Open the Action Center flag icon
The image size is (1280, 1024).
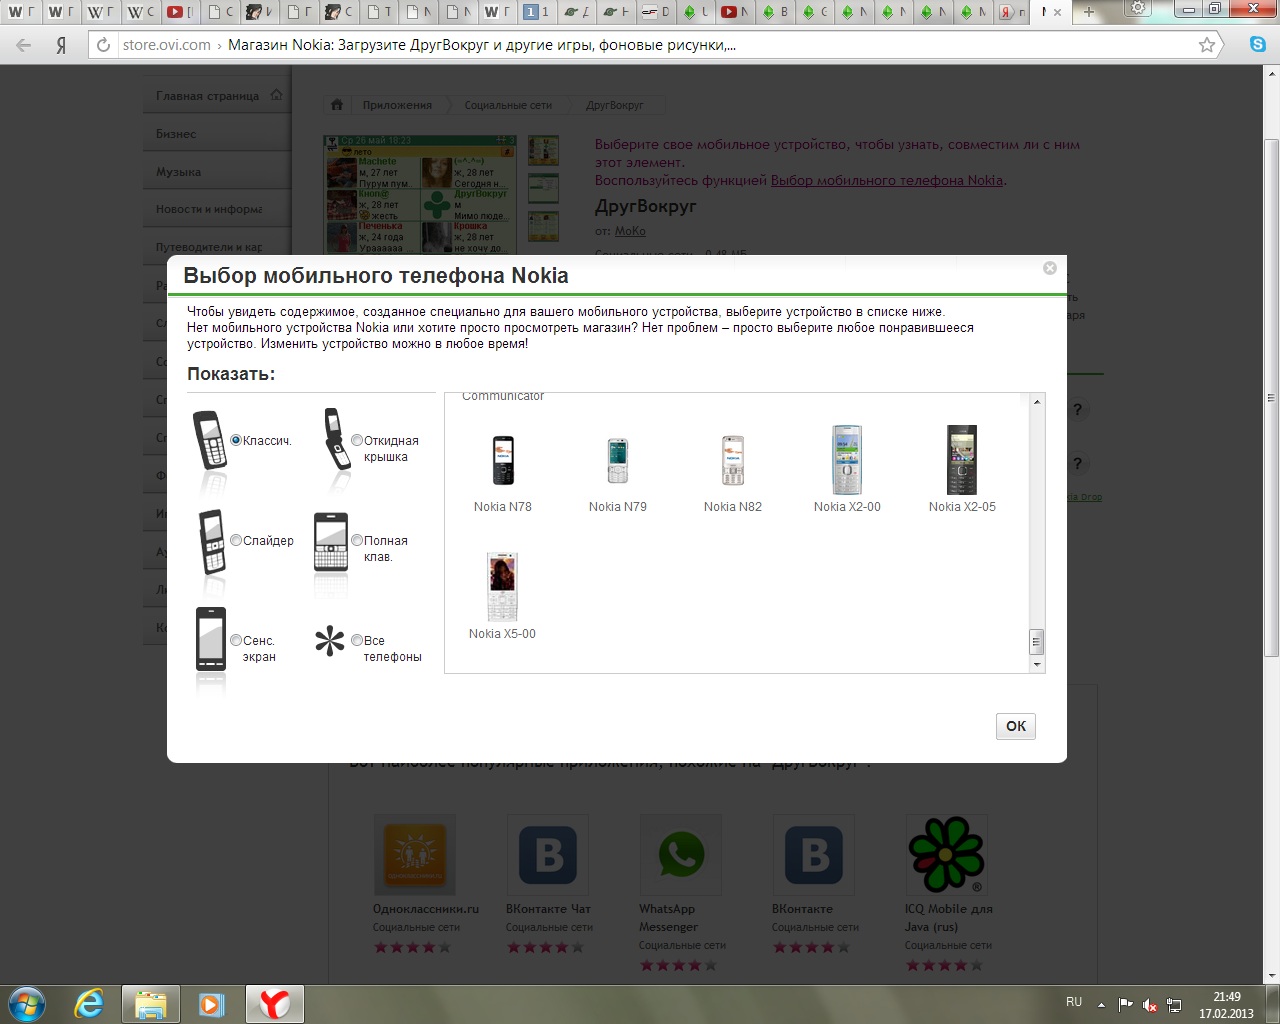(1126, 1004)
